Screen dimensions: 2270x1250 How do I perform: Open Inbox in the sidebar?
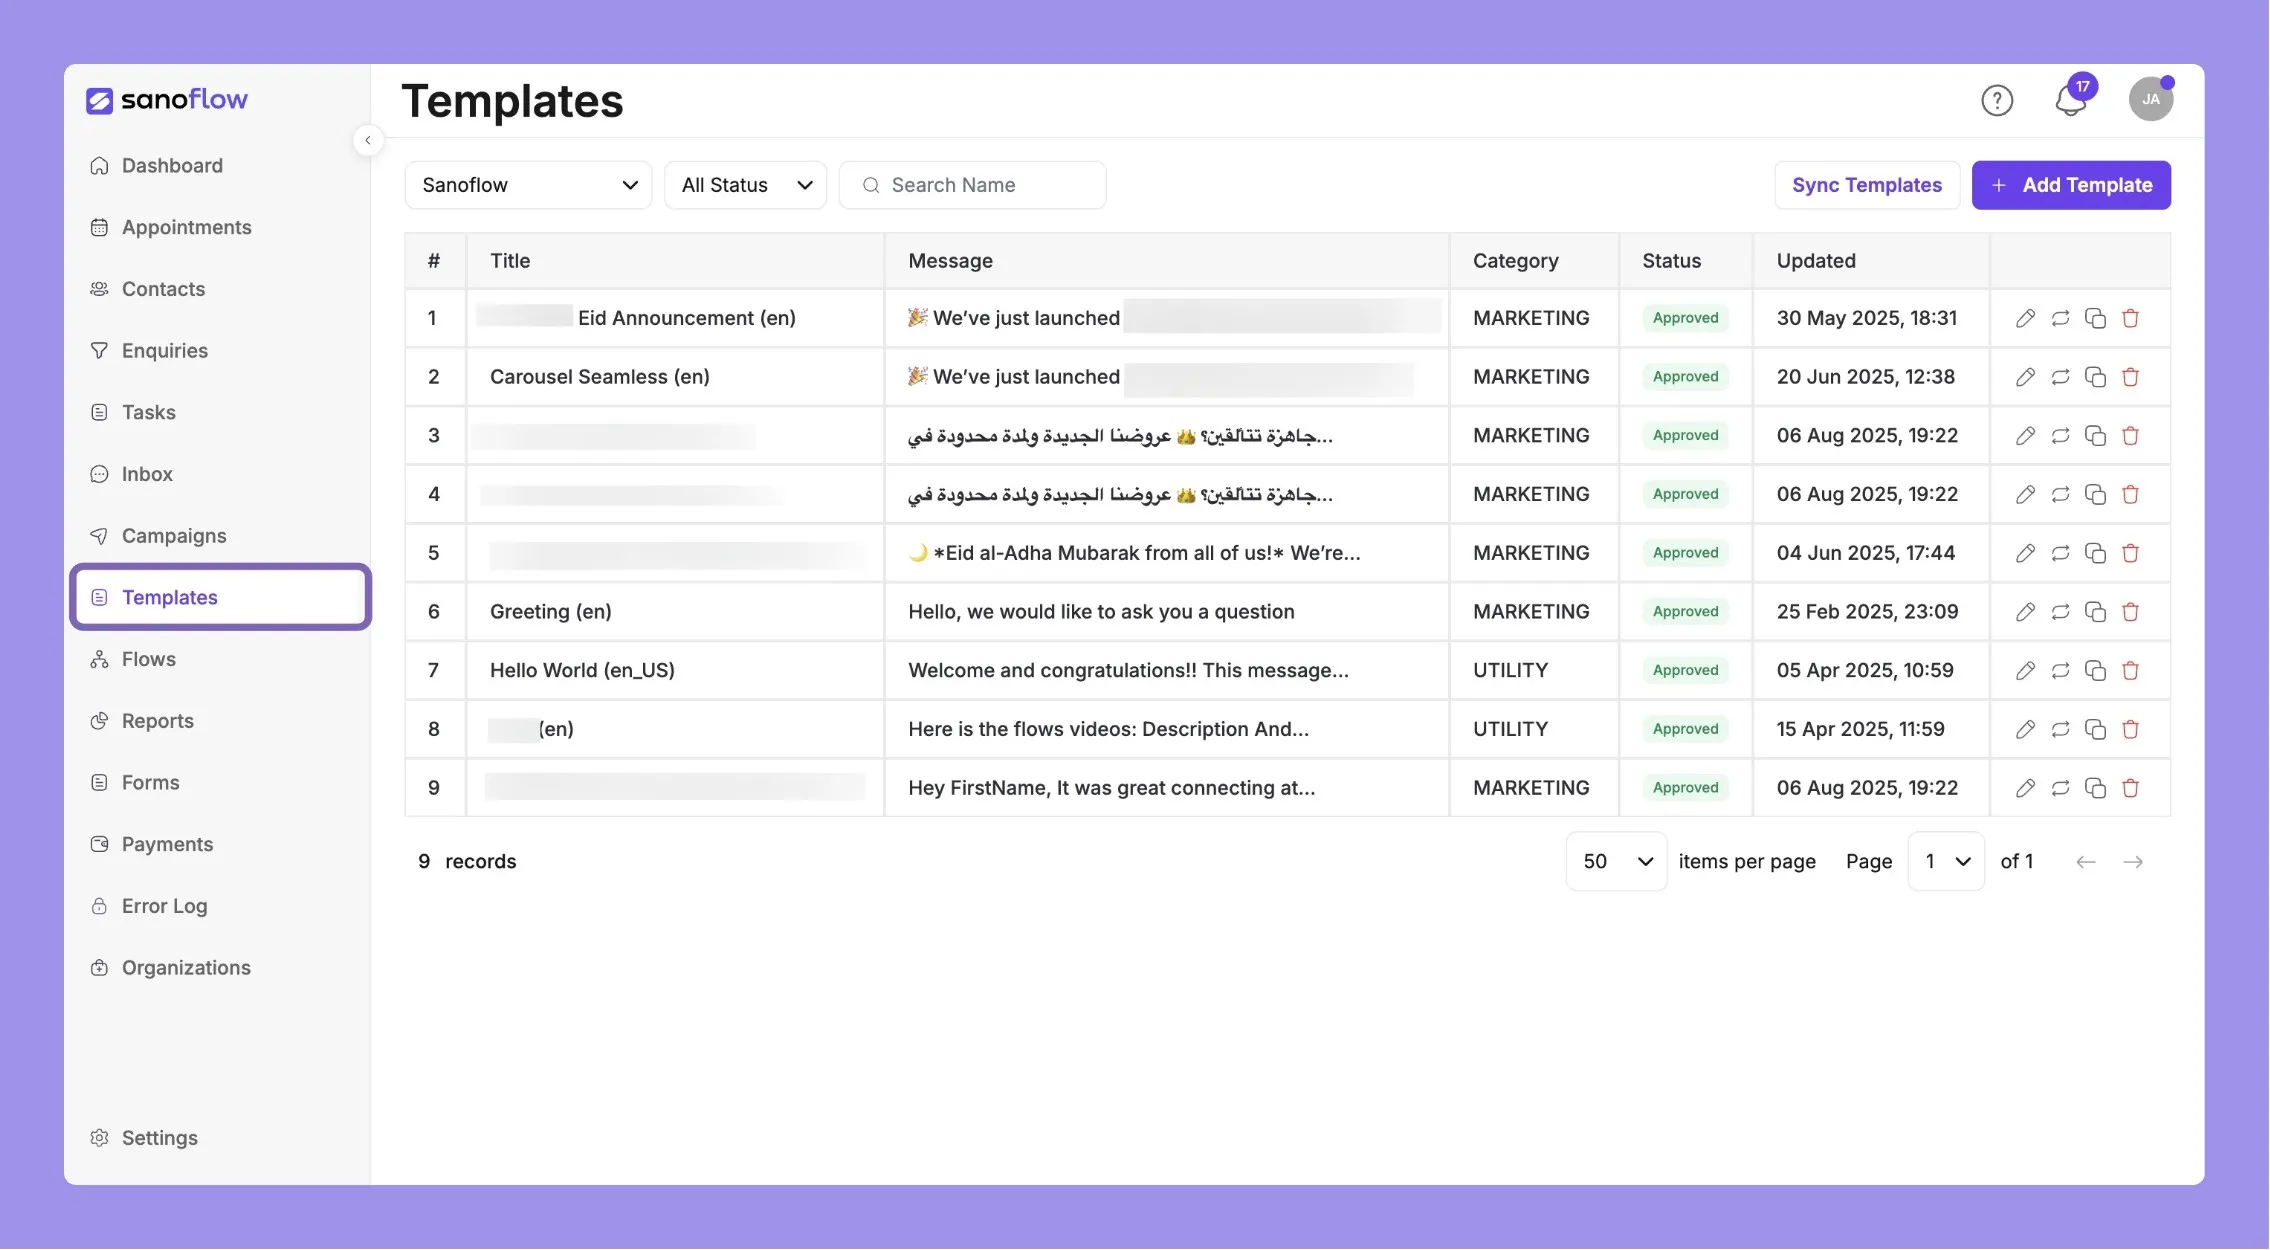tap(147, 474)
